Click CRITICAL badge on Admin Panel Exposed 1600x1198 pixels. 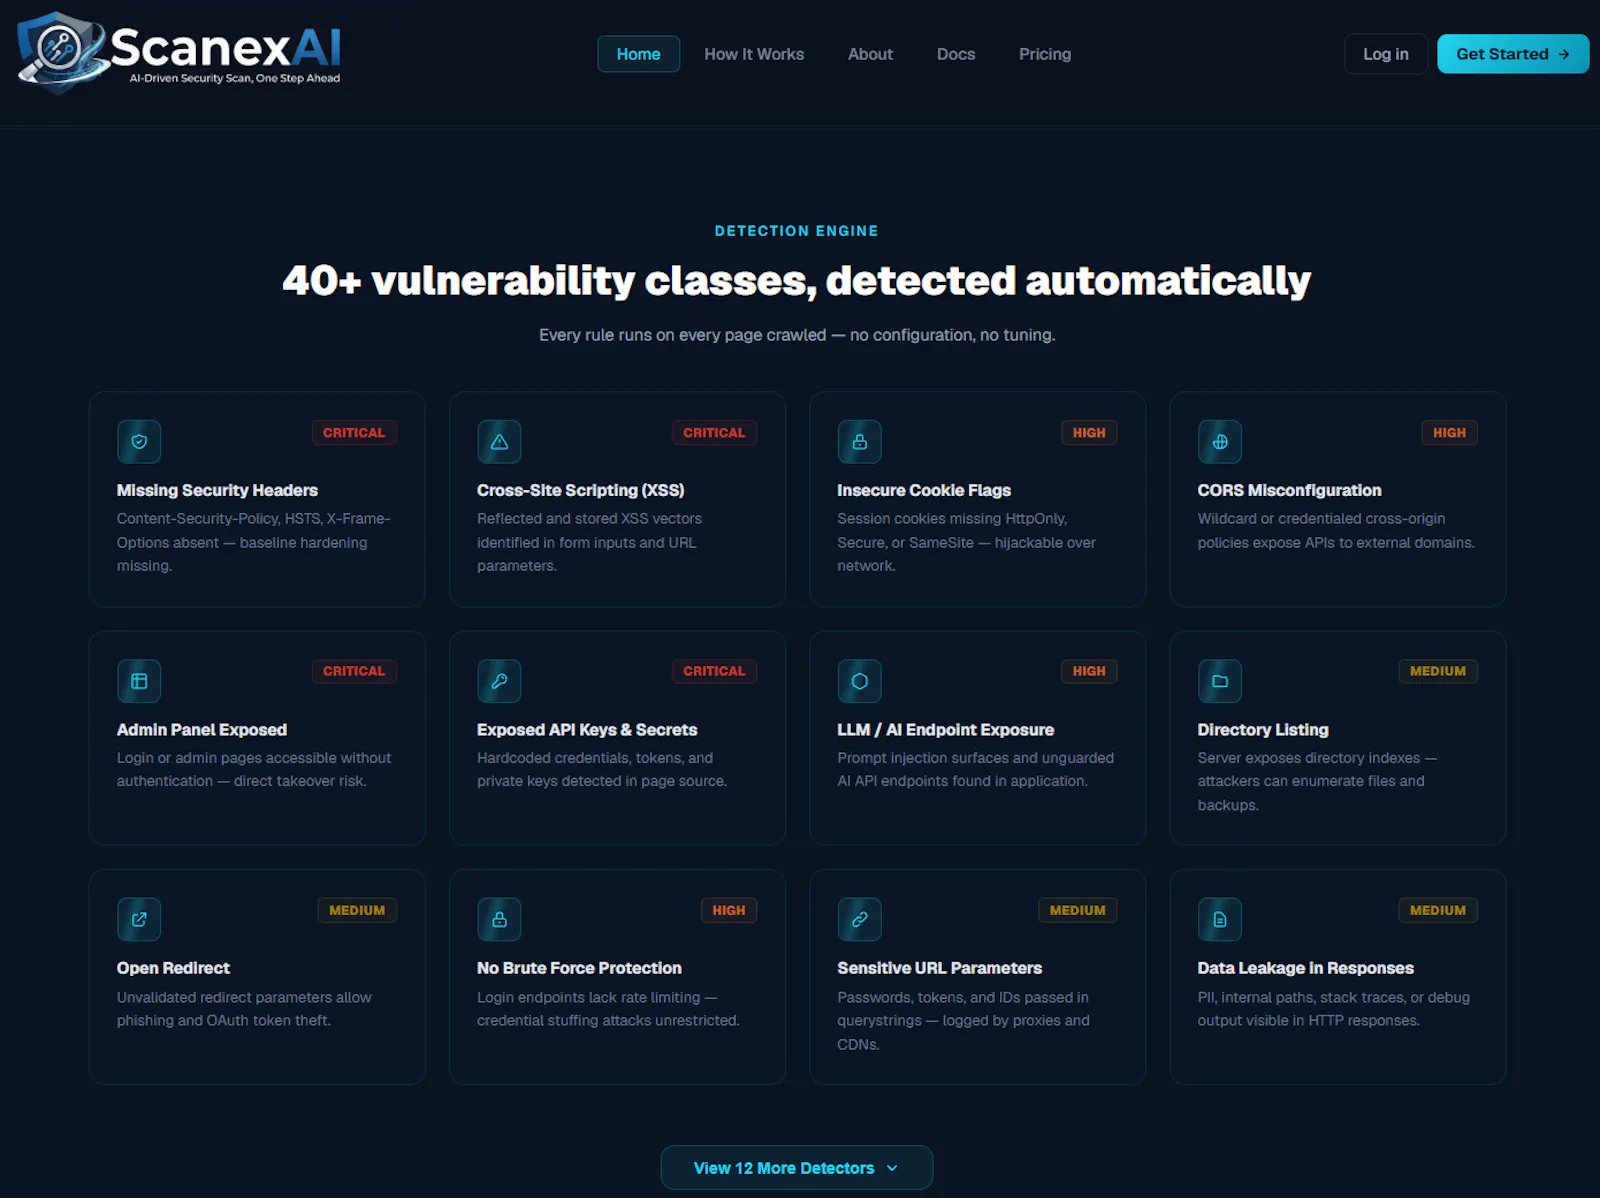point(354,671)
